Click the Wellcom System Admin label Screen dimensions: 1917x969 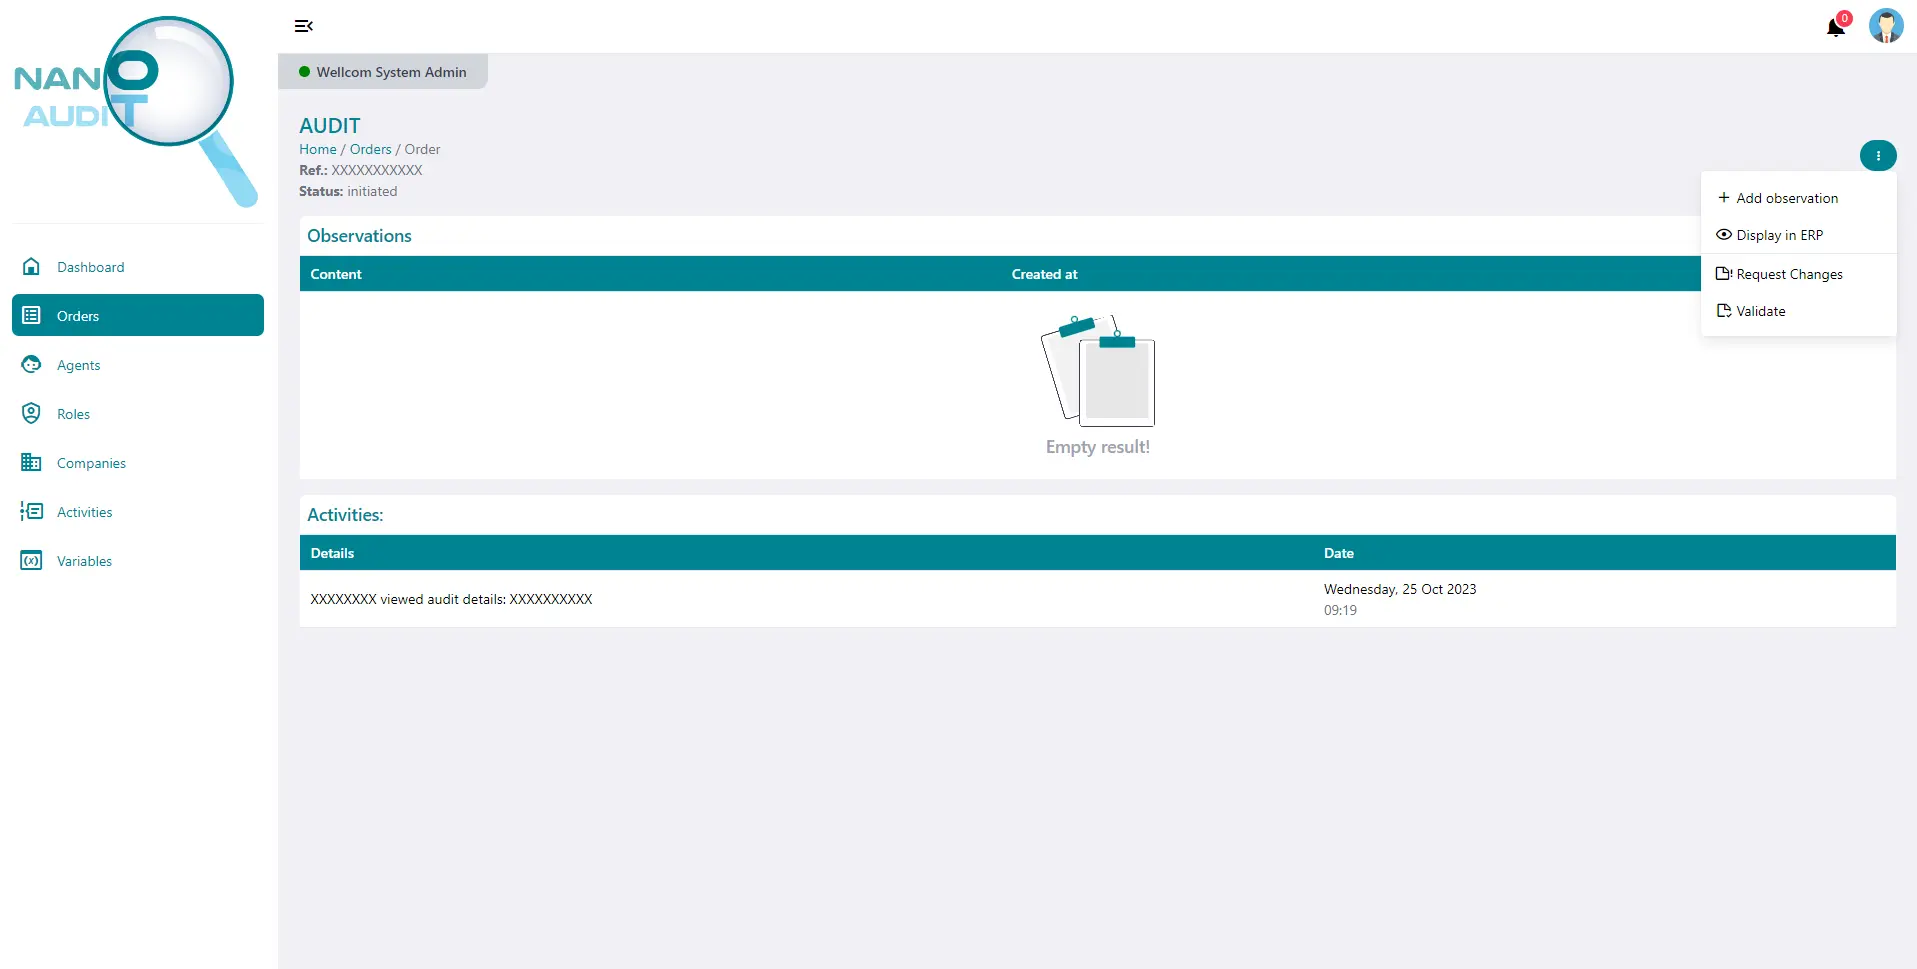click(x=391, y=71)
